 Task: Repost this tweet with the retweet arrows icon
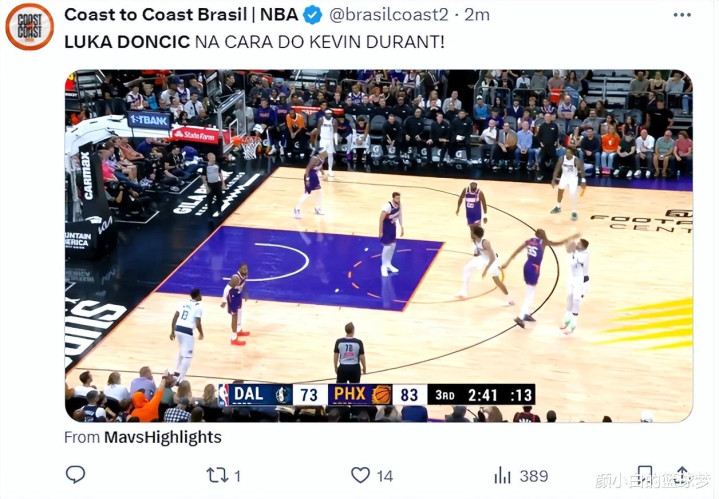[217, 475]
